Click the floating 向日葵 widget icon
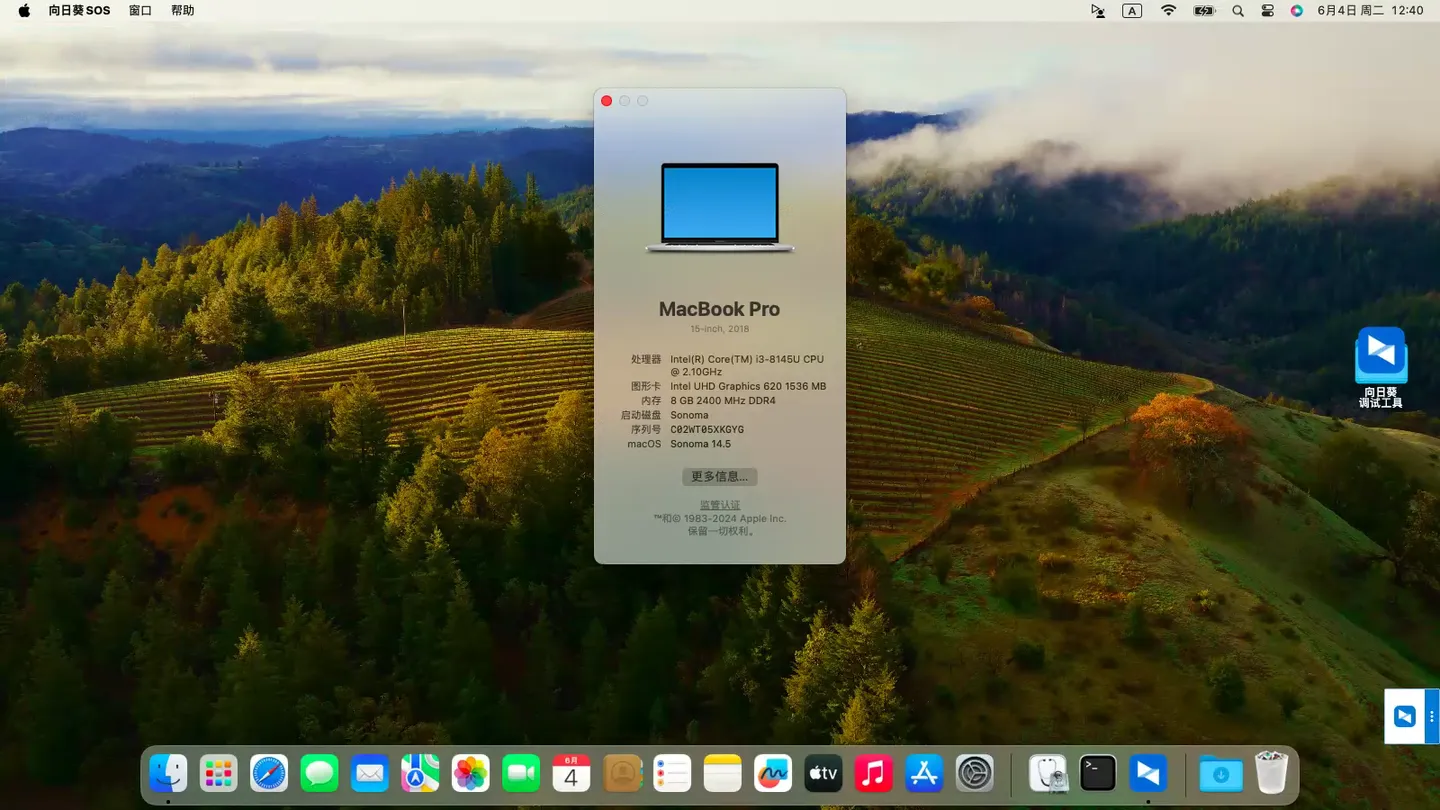 (1405, 716)
